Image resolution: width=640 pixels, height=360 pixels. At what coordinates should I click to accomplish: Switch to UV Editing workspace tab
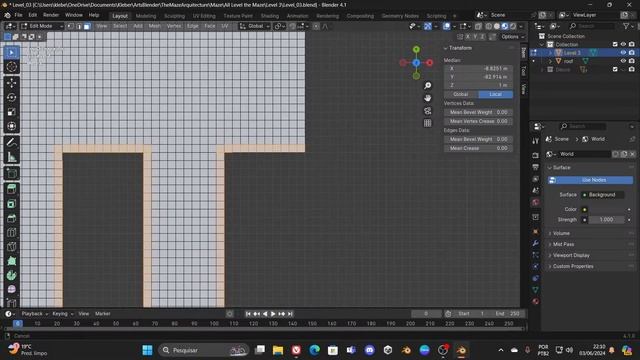[204, 16]
